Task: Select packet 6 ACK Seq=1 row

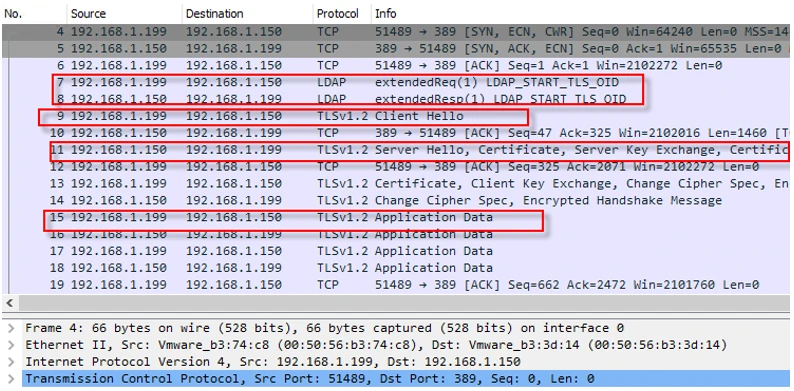Action: (x=397, y=65)
